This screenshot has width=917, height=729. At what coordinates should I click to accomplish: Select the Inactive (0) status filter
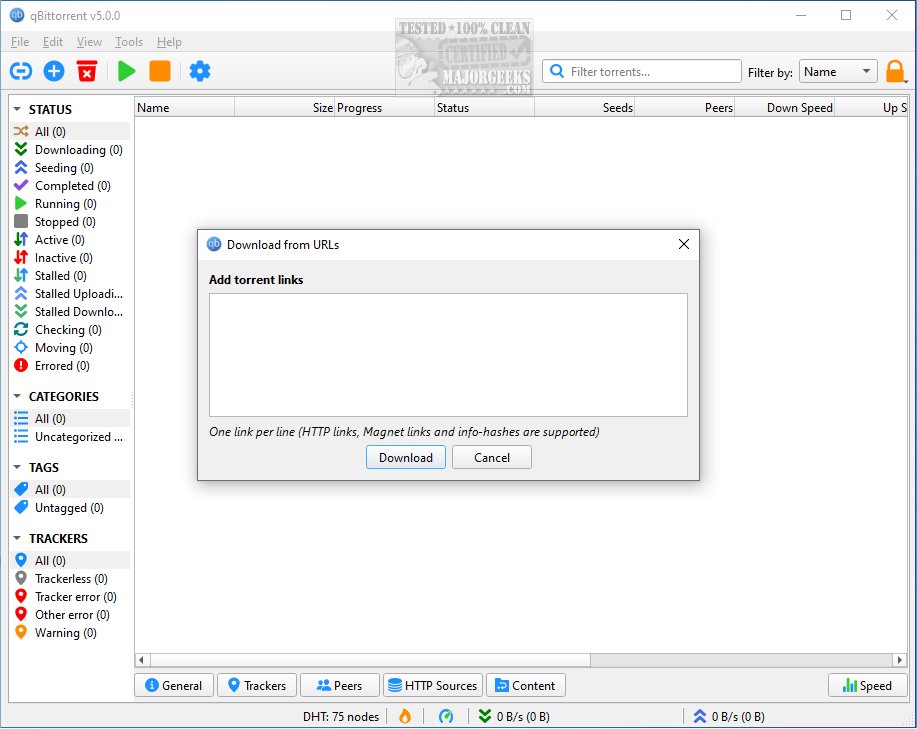(x=70, y=258)
